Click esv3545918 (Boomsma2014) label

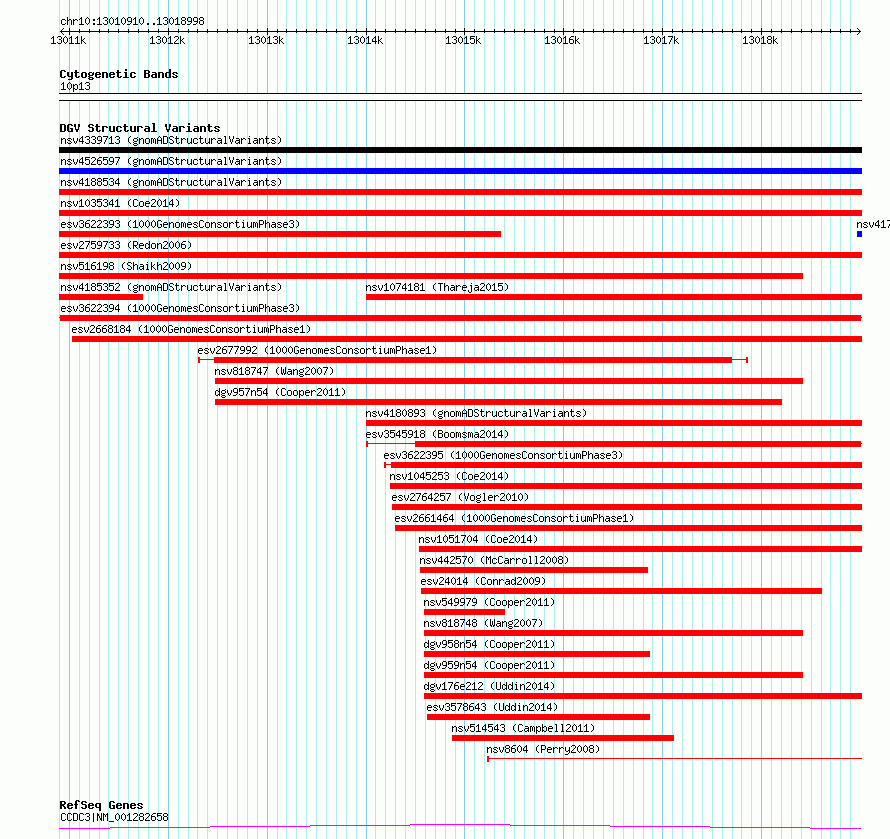[437, 434]
